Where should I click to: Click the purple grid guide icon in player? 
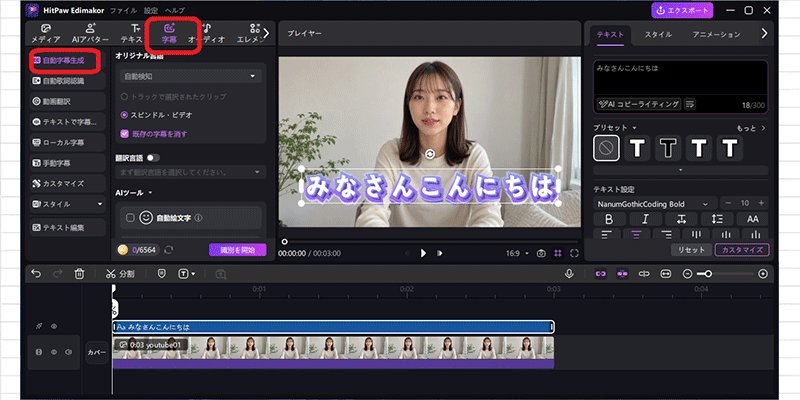coord(558,253)
